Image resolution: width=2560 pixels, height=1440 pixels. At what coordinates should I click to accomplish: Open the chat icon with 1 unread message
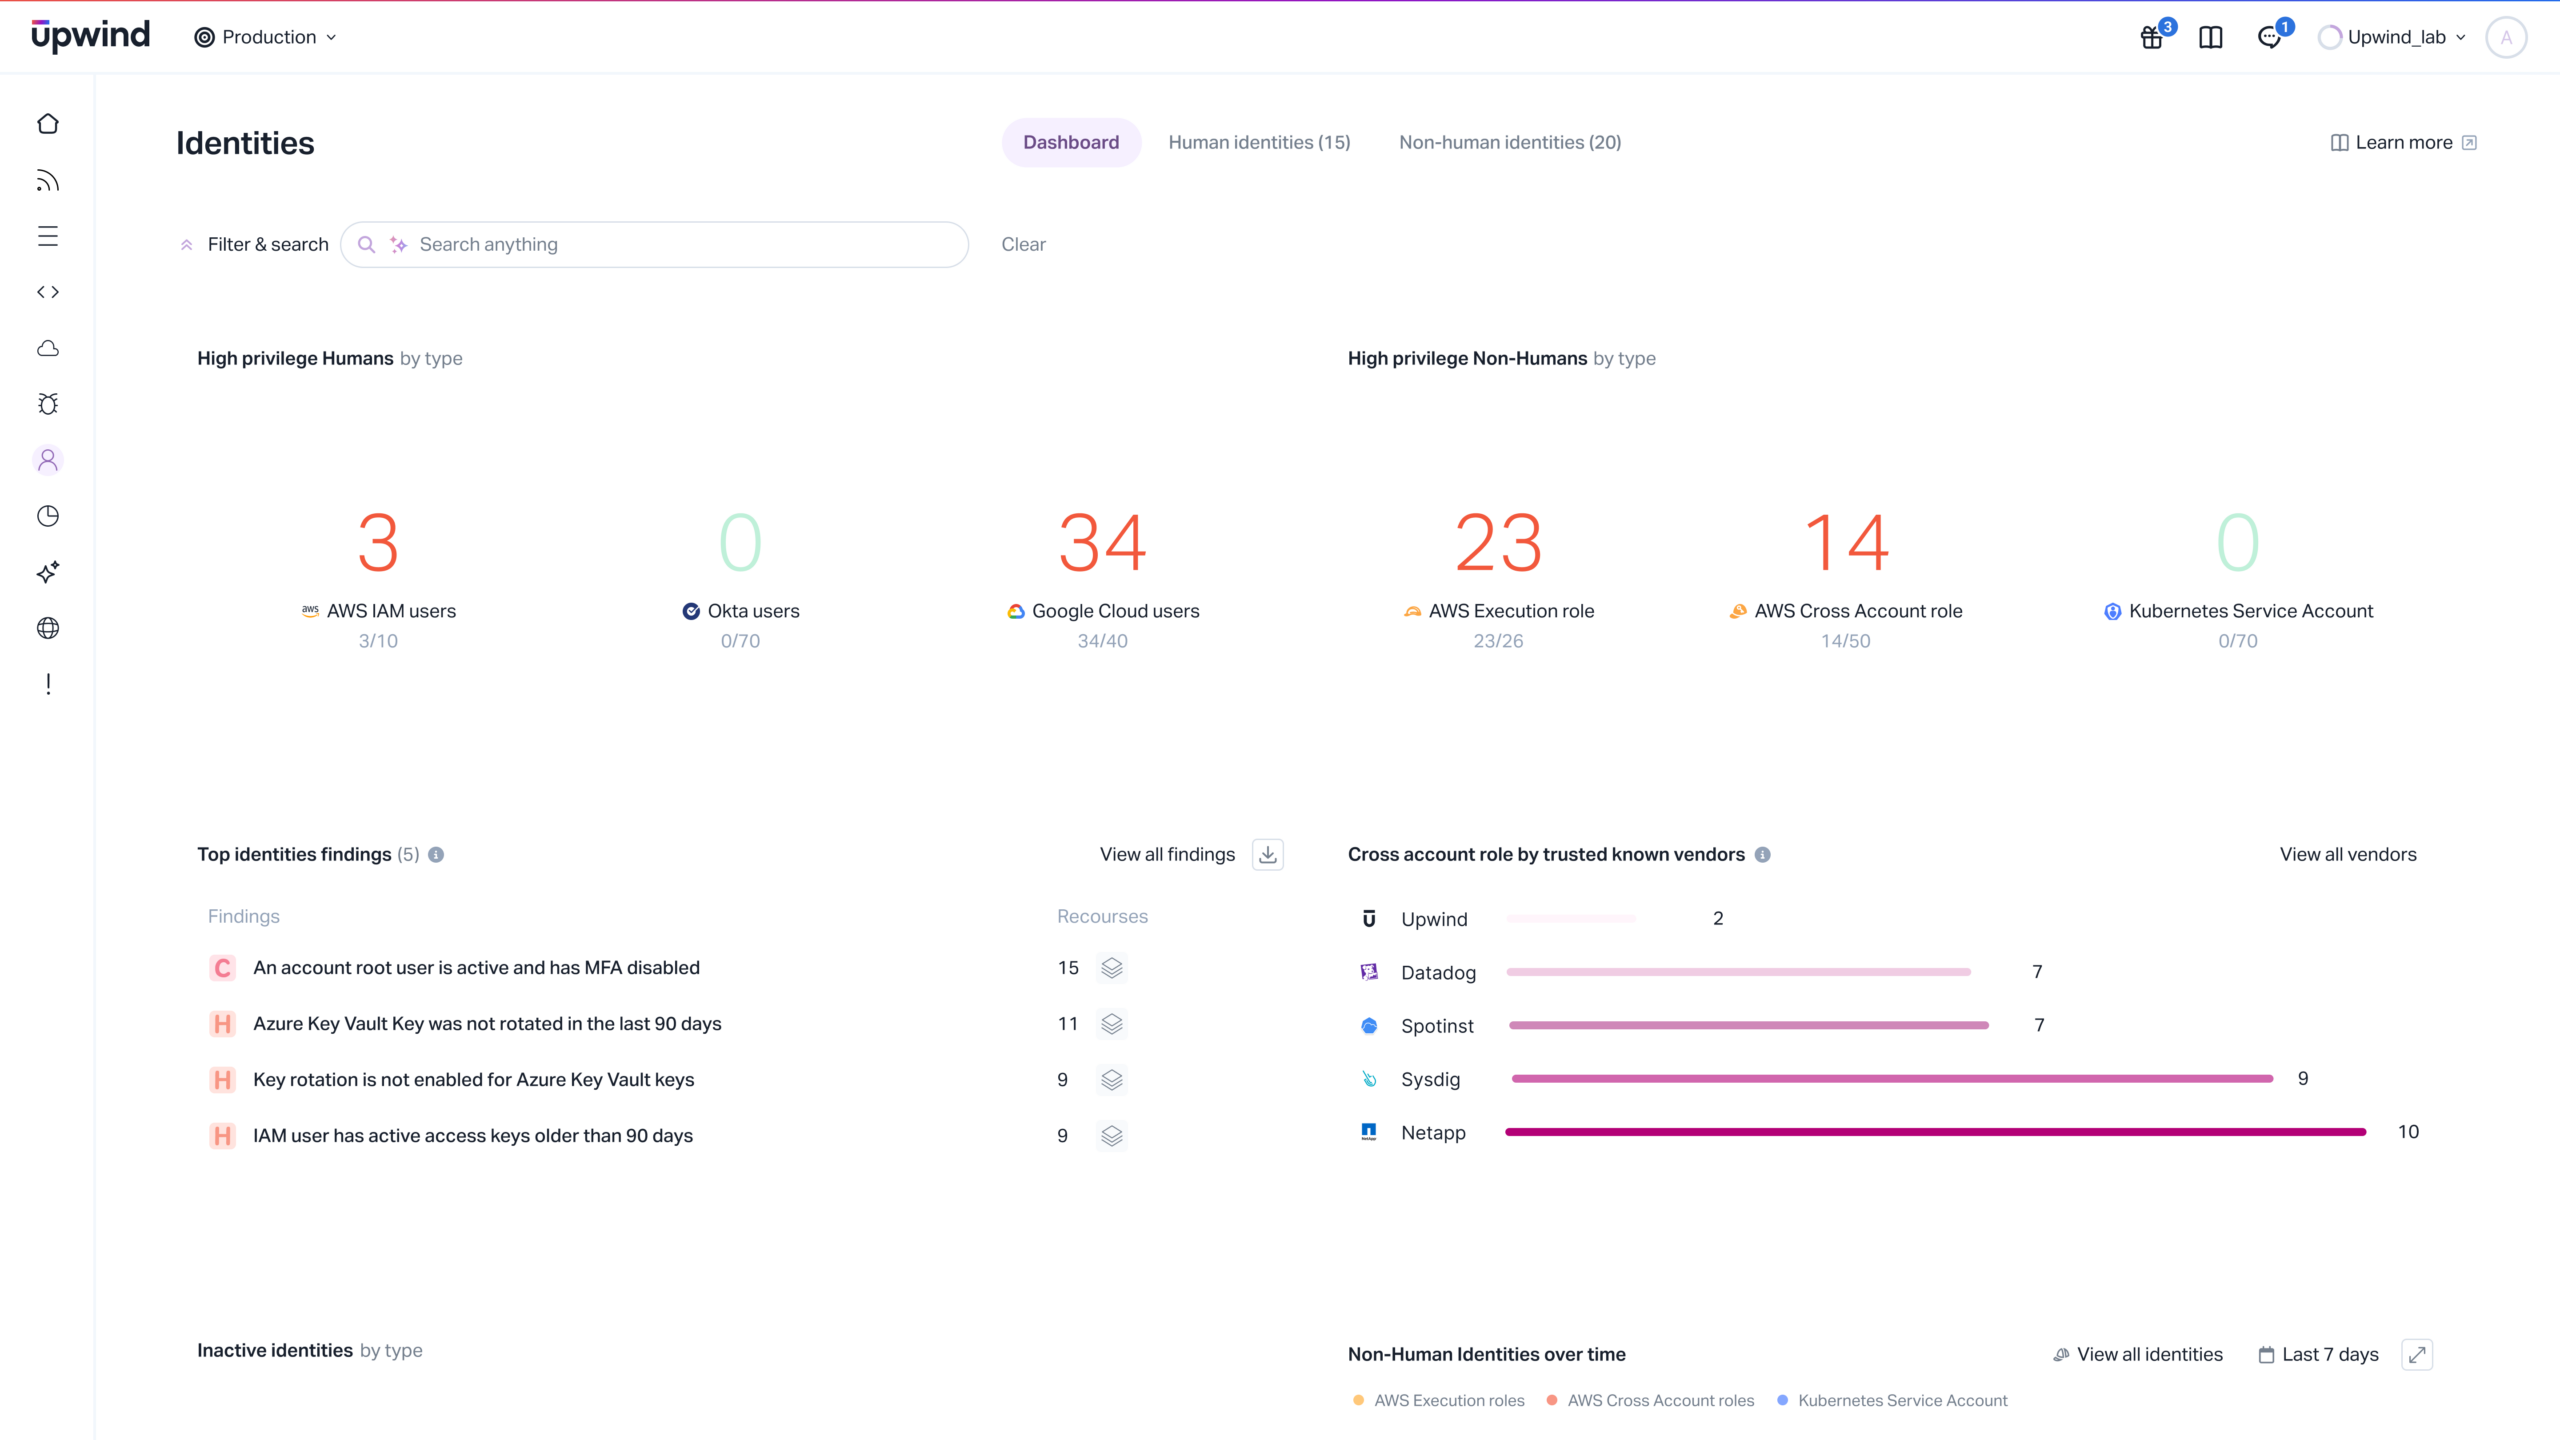click(x=2271, y=37)
